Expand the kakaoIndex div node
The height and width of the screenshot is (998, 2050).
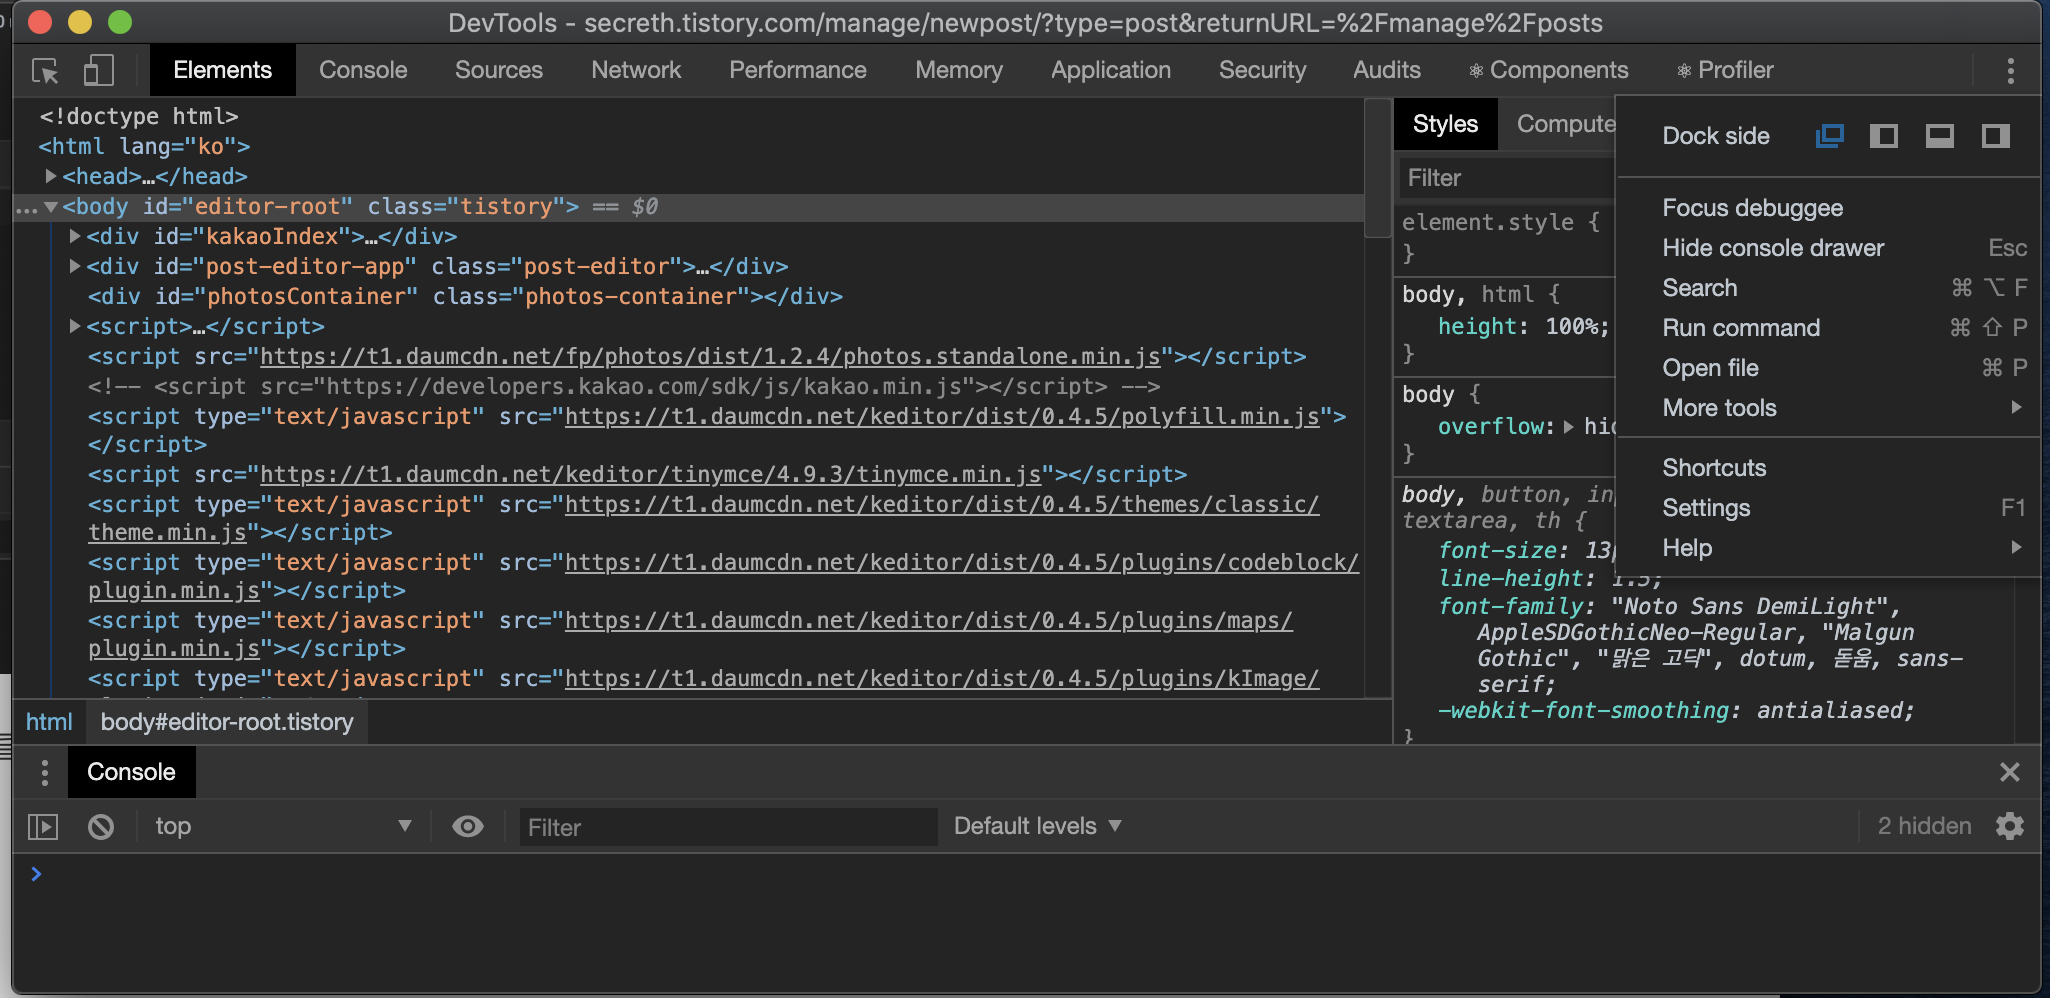(x=74, y=236)
